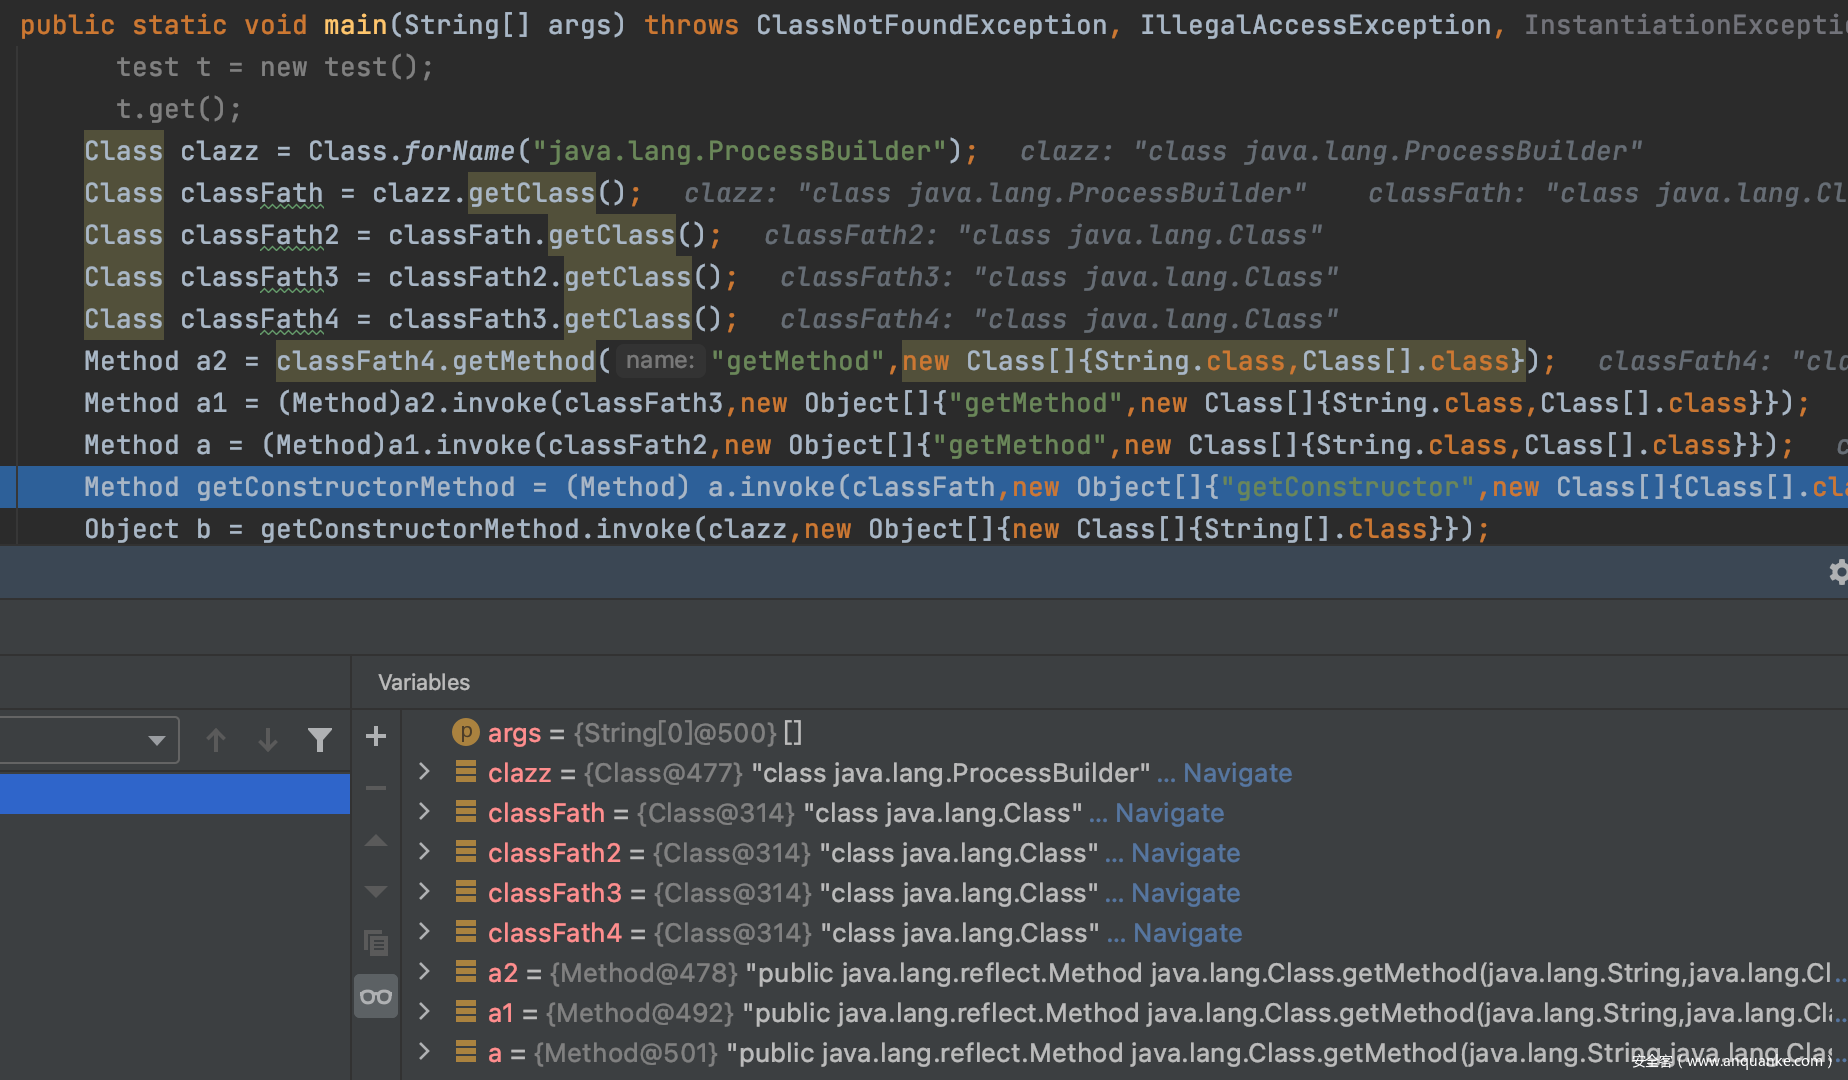Expand the a1 Method variable
Viewport: 1848px width, 1080px height.
click(424, 1012)
